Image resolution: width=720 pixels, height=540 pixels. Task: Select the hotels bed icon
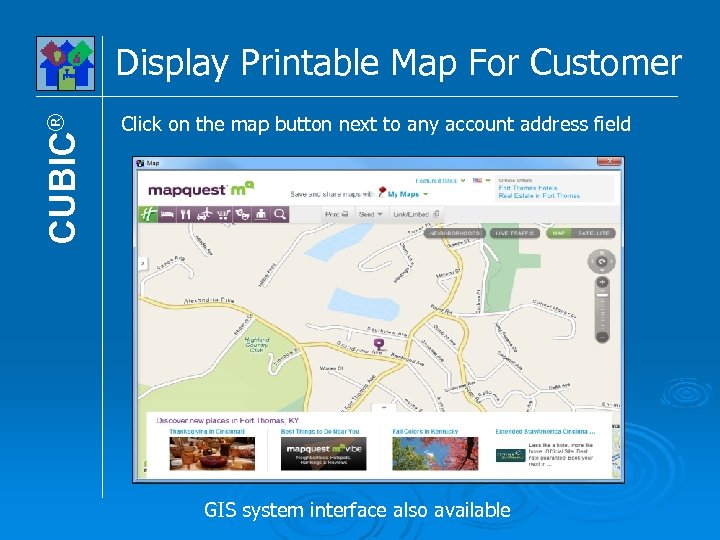tap(167, 214)
